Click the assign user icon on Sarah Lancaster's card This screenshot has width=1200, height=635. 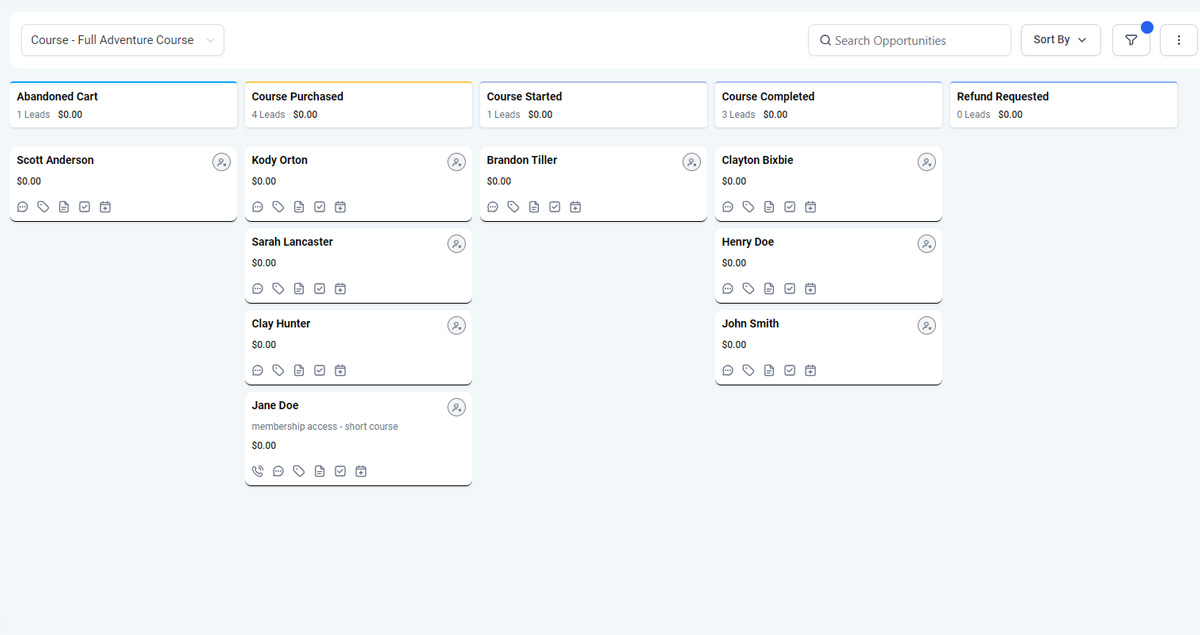456,244
